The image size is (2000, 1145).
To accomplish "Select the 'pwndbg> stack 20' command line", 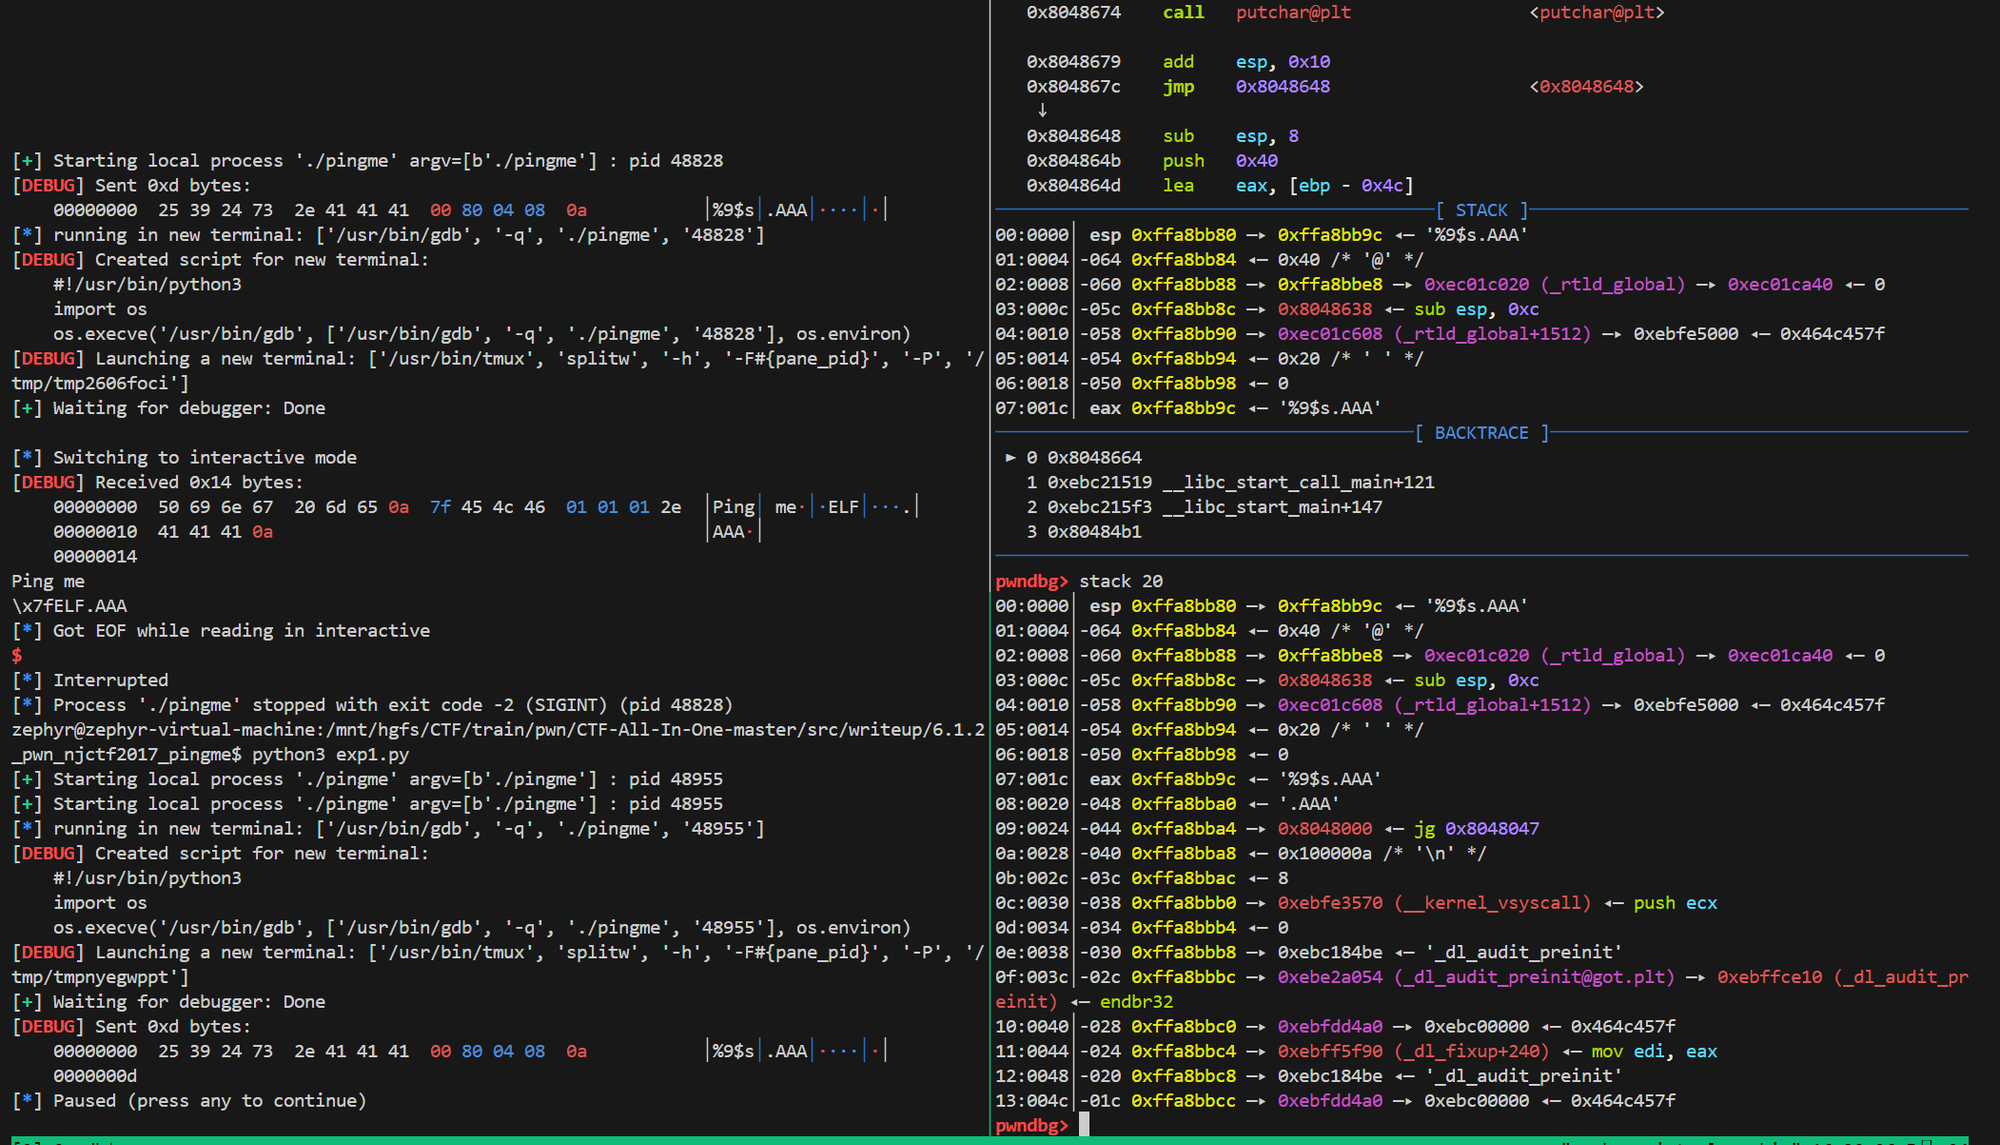I will tap(1079, 581).
